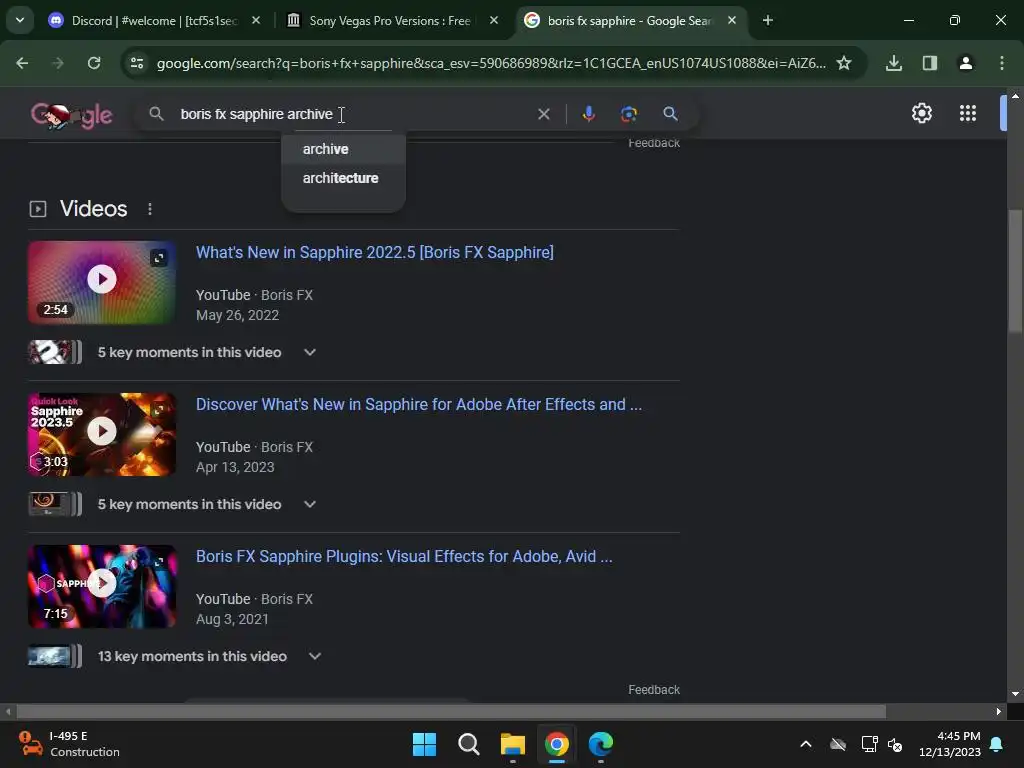Open the muted volume tray icon
1024x768 pixels.
tap(895, 744)
